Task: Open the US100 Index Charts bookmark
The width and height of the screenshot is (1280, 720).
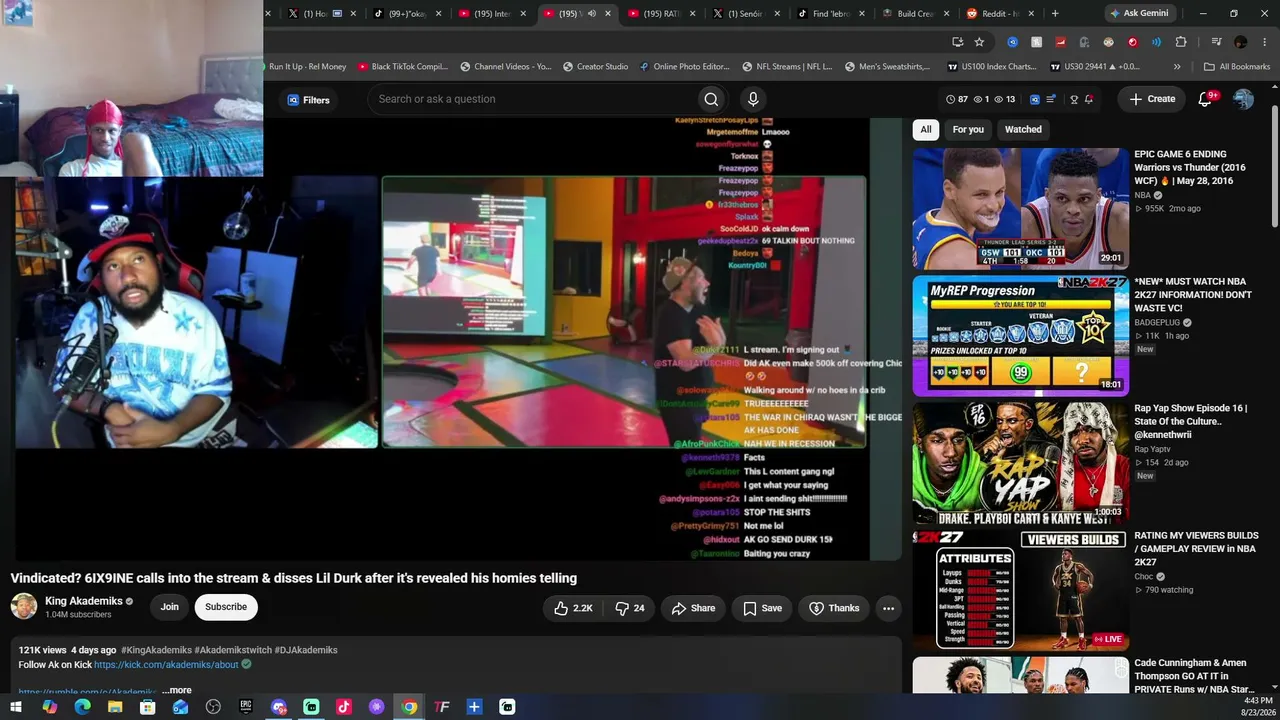Action: tap(991, 67)
